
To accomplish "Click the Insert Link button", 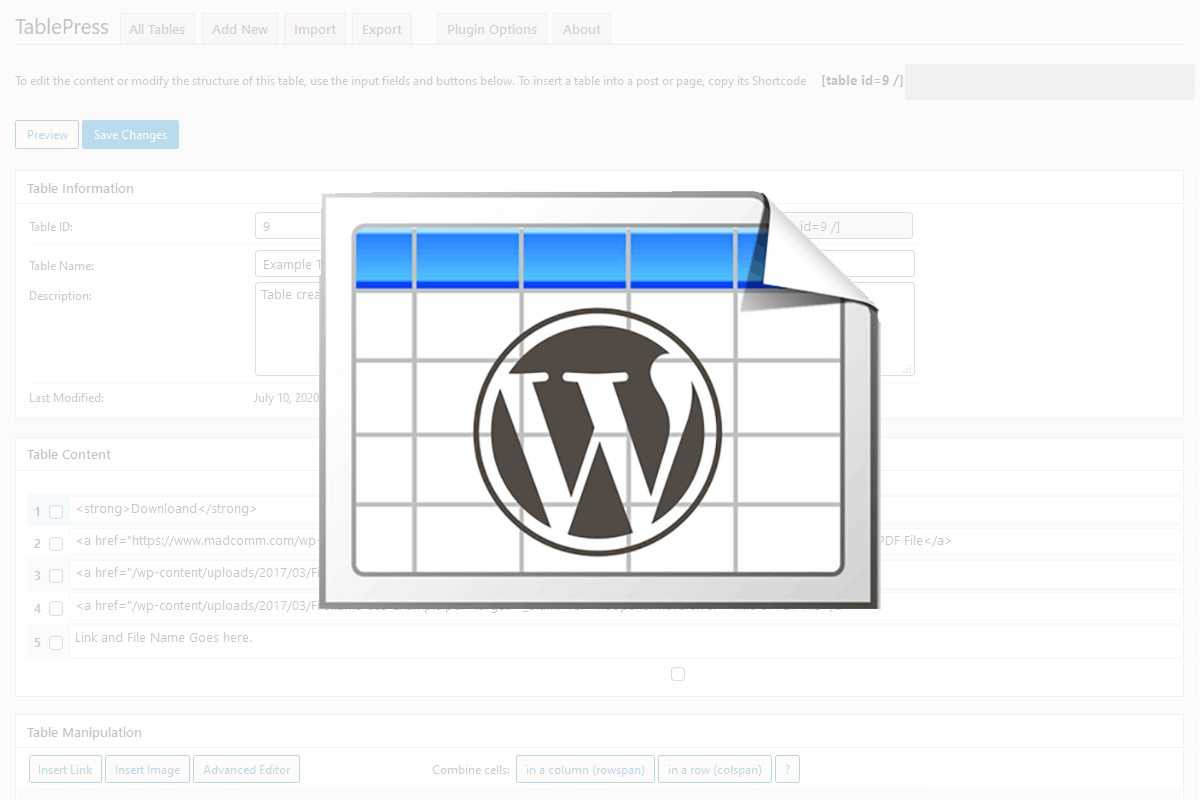I will tap(65, 769).
